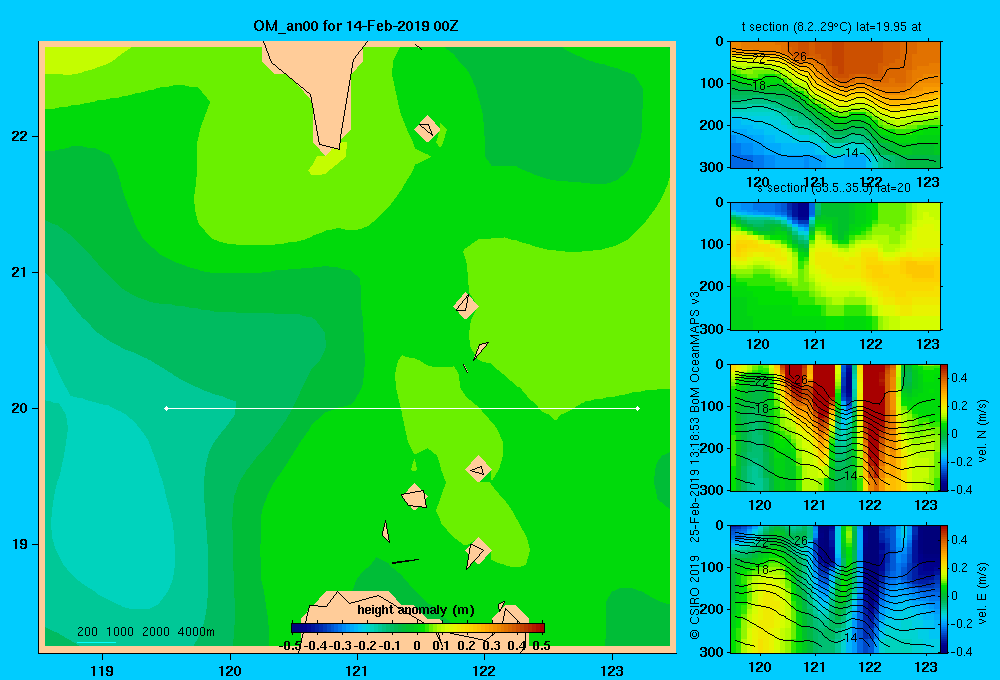The height and width of the screenshot is (680, 1000).
Task: Click depth label '100' on temperature section axis
Action: pos(712,83)
